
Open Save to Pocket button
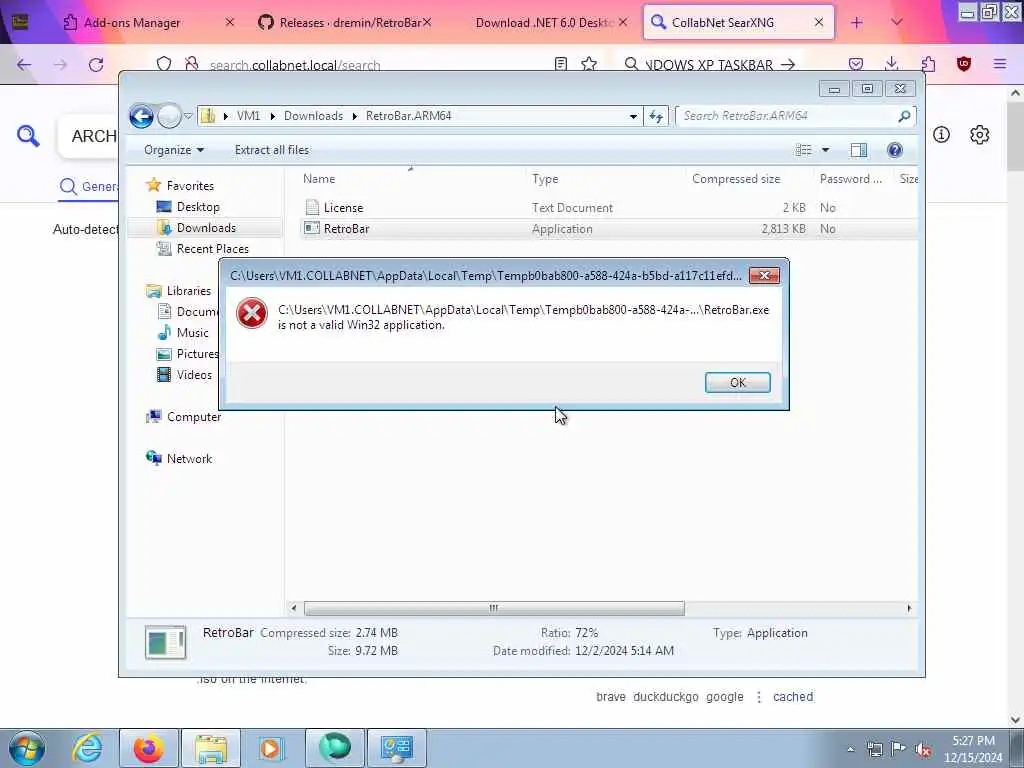[x=856, y=64]
